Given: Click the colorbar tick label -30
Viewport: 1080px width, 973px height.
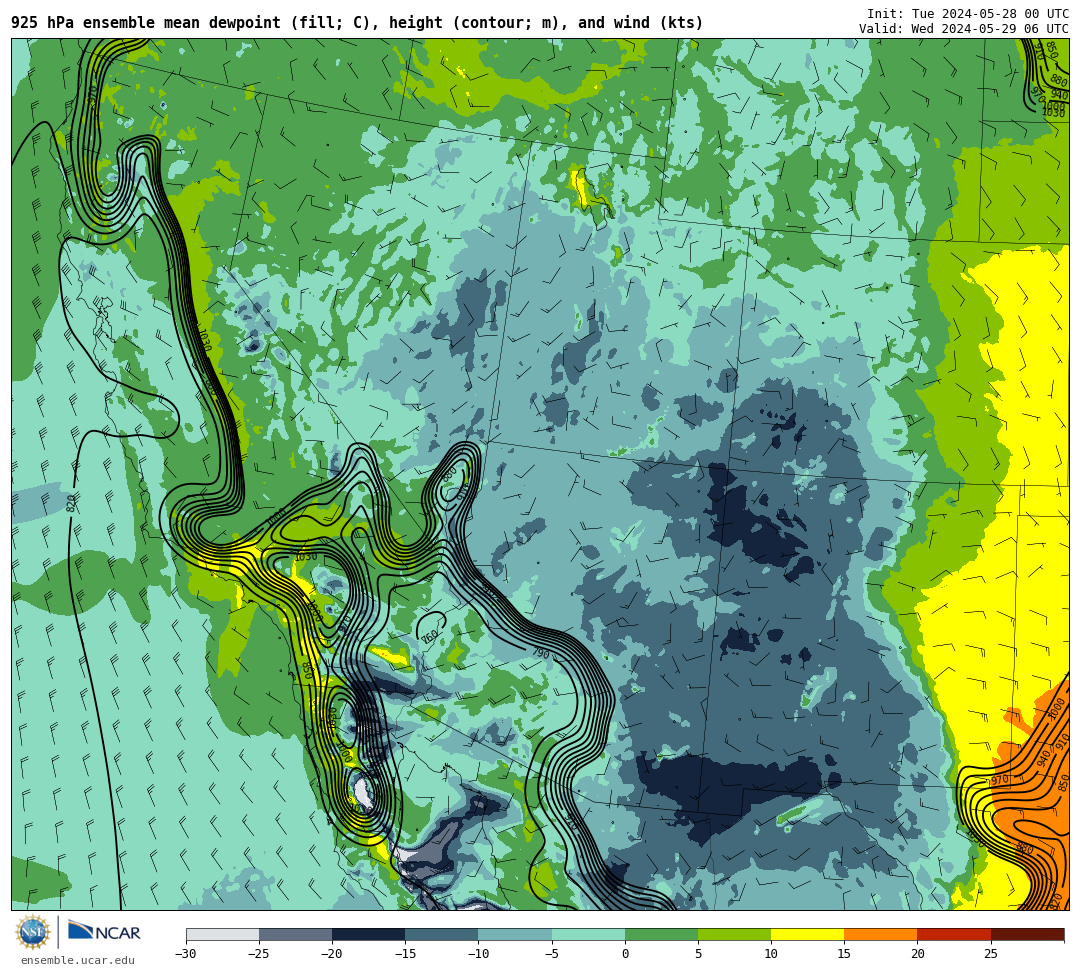Looking at the screenshot, I should [186, 954].
